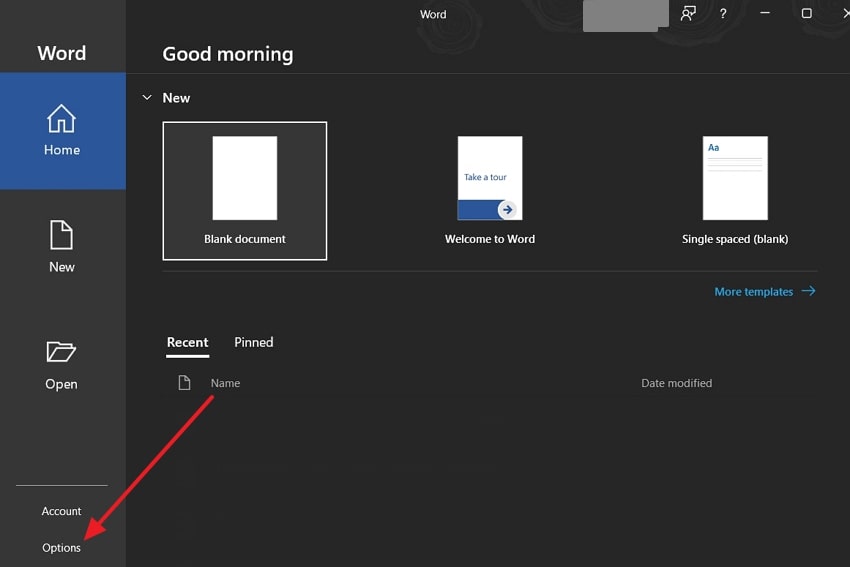Viewport: 850px width, 567px height.
Task: Open the New document page icon
Action: pyautogui.click(x=62, y=235)
